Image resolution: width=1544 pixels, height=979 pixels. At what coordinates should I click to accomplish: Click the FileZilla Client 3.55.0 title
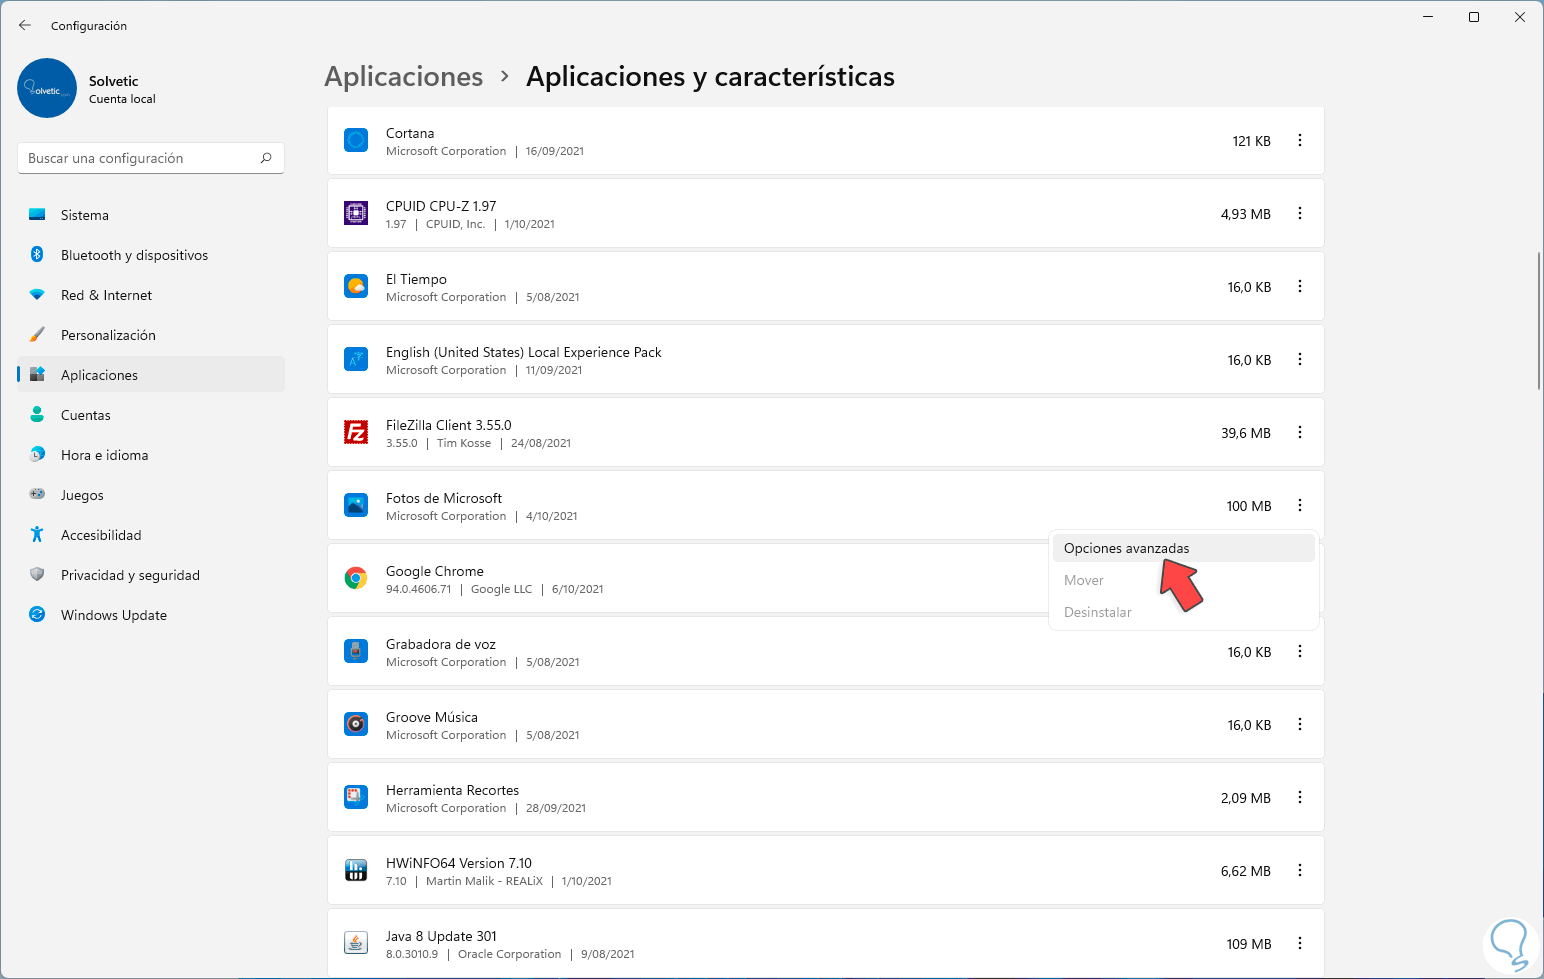click(449, 425)
